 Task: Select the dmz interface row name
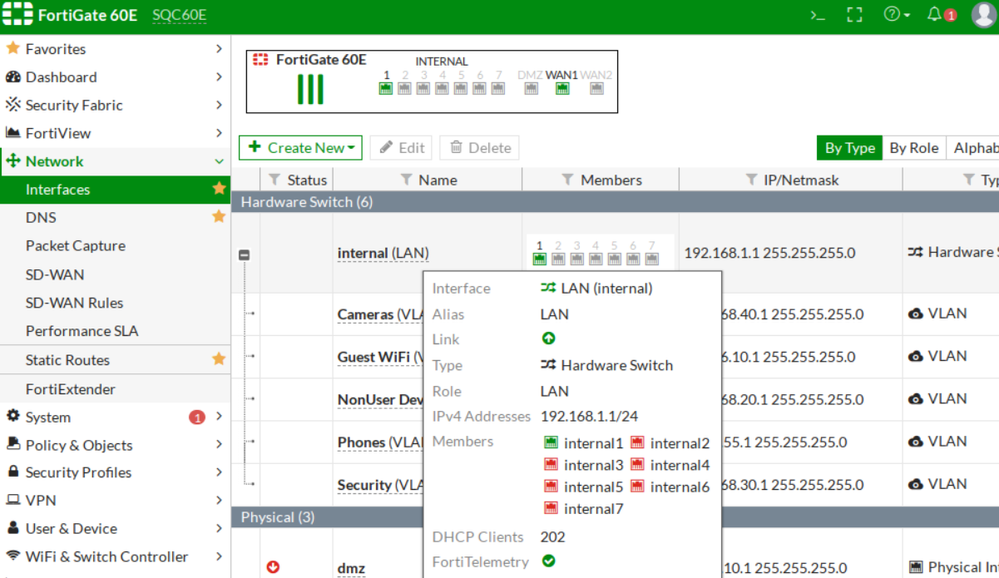(x=351, y=568)
